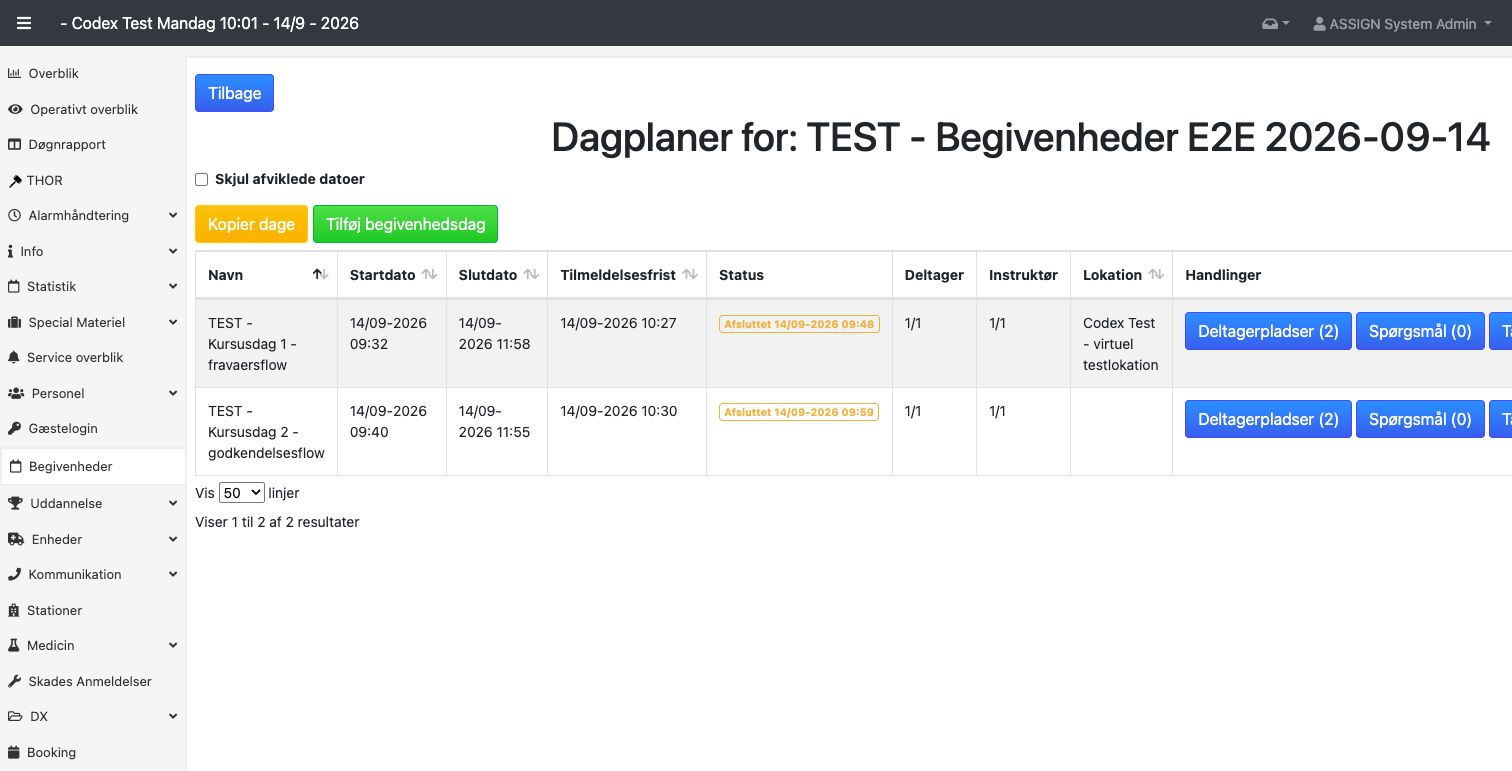The width and height of the screenshot is (1512, 771).
Task: Expand the Kommunikation sidebar menu
Action: [92, 574]
